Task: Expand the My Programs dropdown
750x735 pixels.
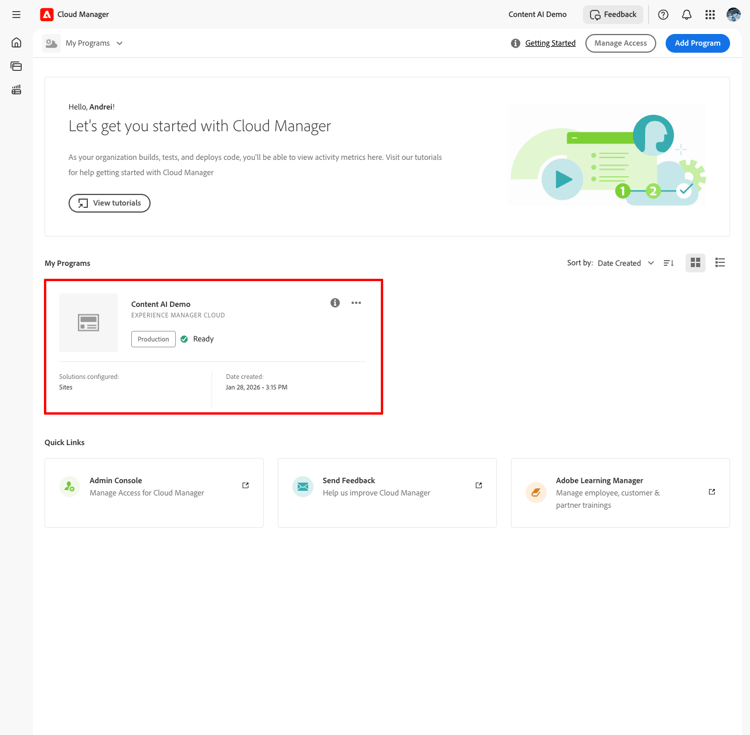Action: tap(94, 43)
